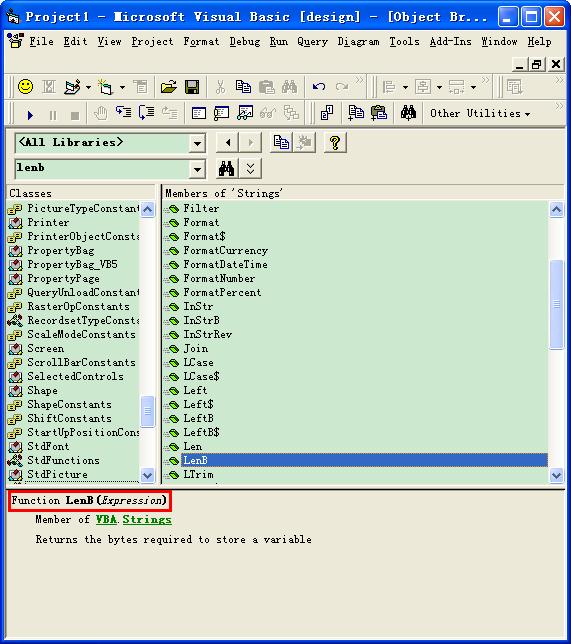Click the yellow smiley face toolbar icon
571x644 pixels.
(25, 87)
